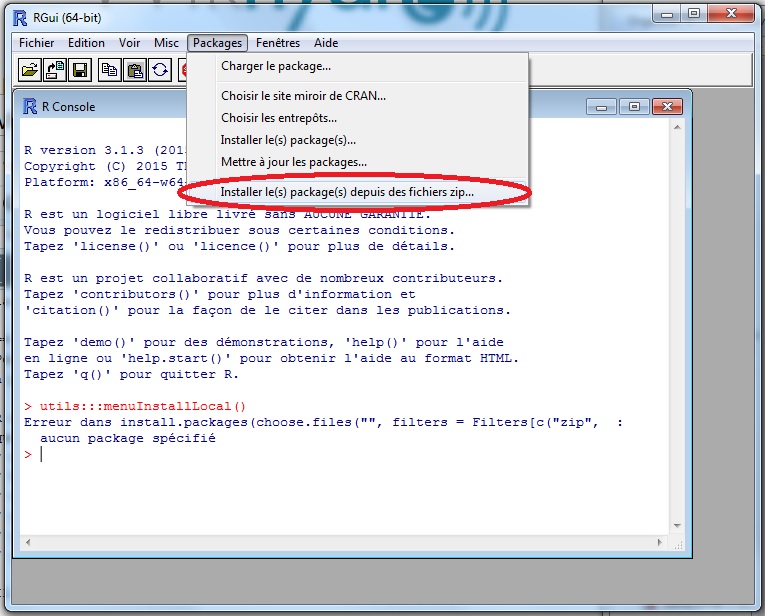This screenshot has height=616, width=765.
Task: Click the 'Platform: x86_64' line
Action: pos(105,182)
